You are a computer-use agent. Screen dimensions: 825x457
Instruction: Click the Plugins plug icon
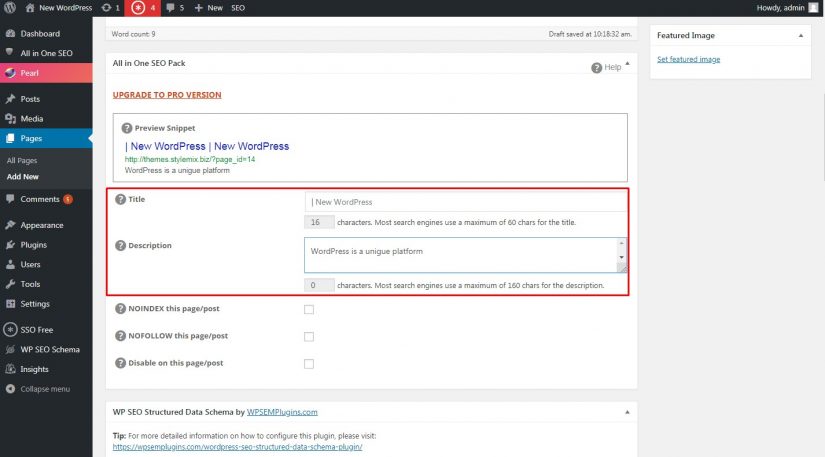pyautogui.click(x=10, y=245)
